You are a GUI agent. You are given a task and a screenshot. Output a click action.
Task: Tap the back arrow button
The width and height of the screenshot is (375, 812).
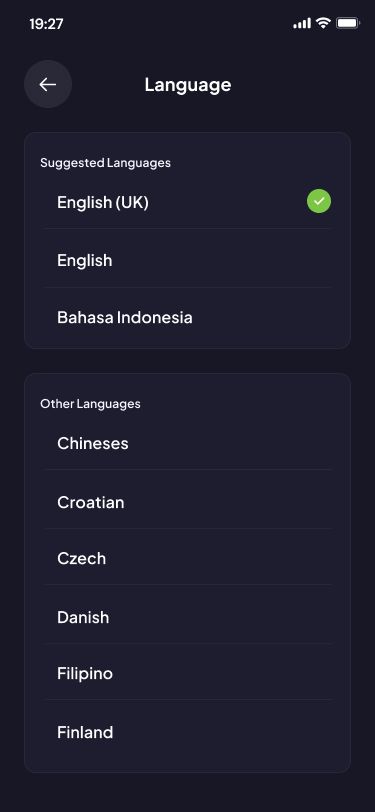pos(48,84)
